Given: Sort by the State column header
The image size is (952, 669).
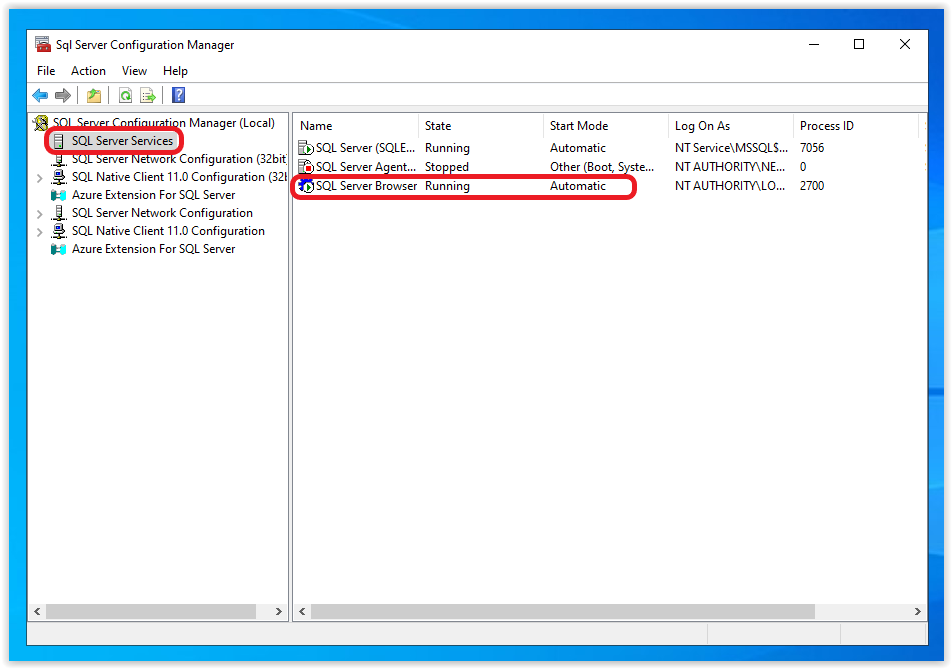Looking at the screenshot, I should coord(481,126).
